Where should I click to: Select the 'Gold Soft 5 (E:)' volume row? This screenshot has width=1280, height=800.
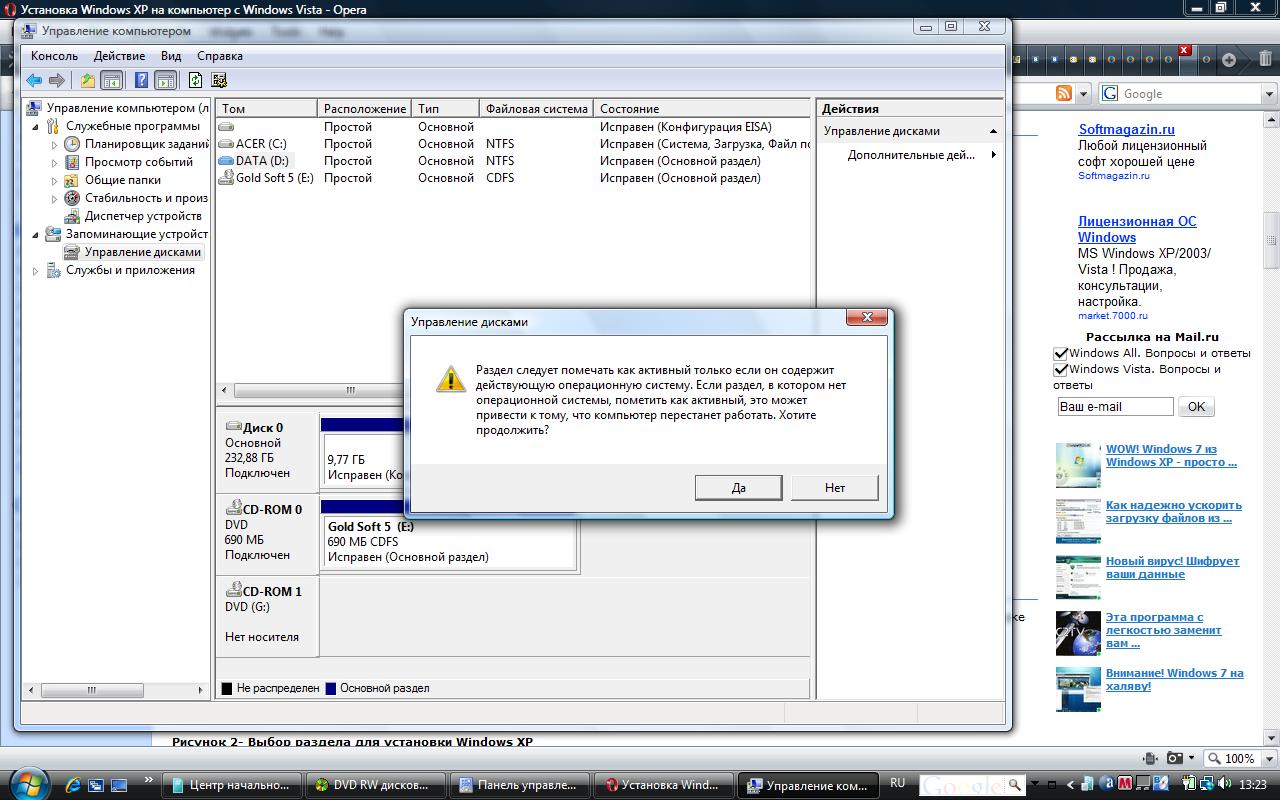513,178
